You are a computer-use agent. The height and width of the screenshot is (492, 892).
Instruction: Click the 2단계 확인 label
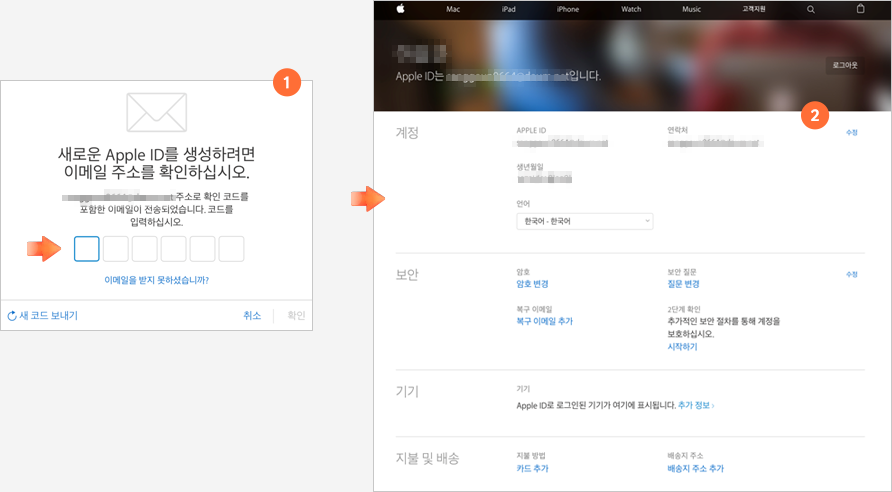tap(684, 309)
